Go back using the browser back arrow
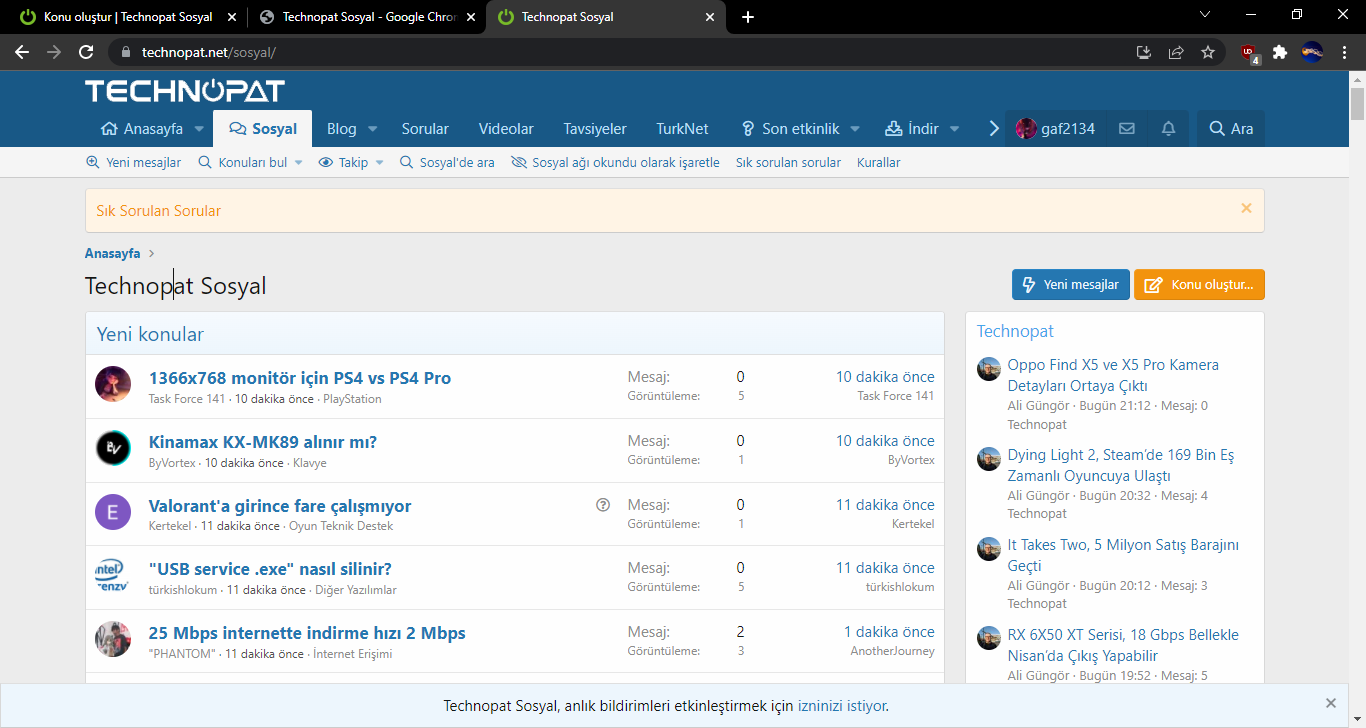This screenshot has width=1366, height=728. tap(22, 52)
